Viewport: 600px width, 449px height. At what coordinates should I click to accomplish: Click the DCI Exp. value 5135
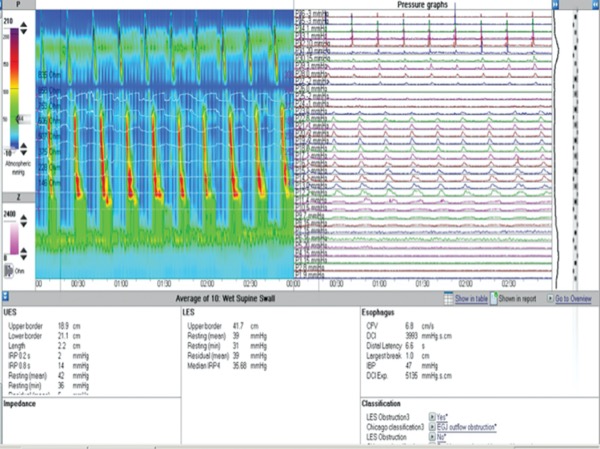click(411, 376)
